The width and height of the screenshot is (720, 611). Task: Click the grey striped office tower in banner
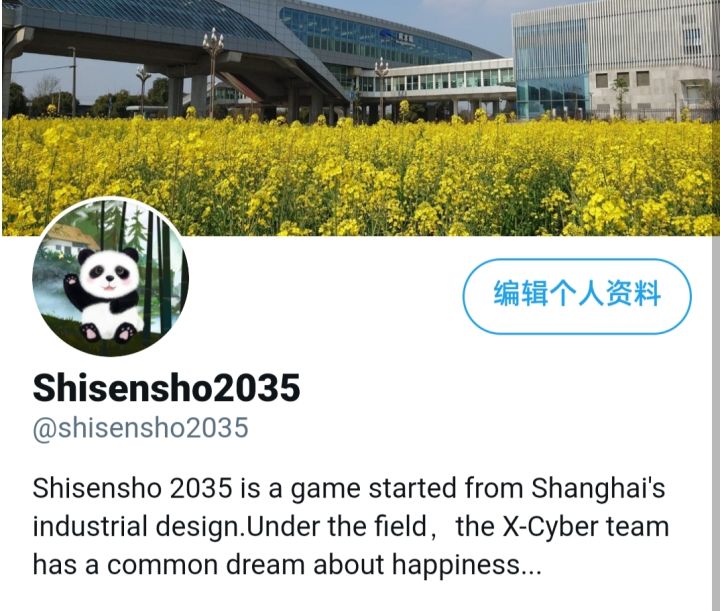coord(615,60)
